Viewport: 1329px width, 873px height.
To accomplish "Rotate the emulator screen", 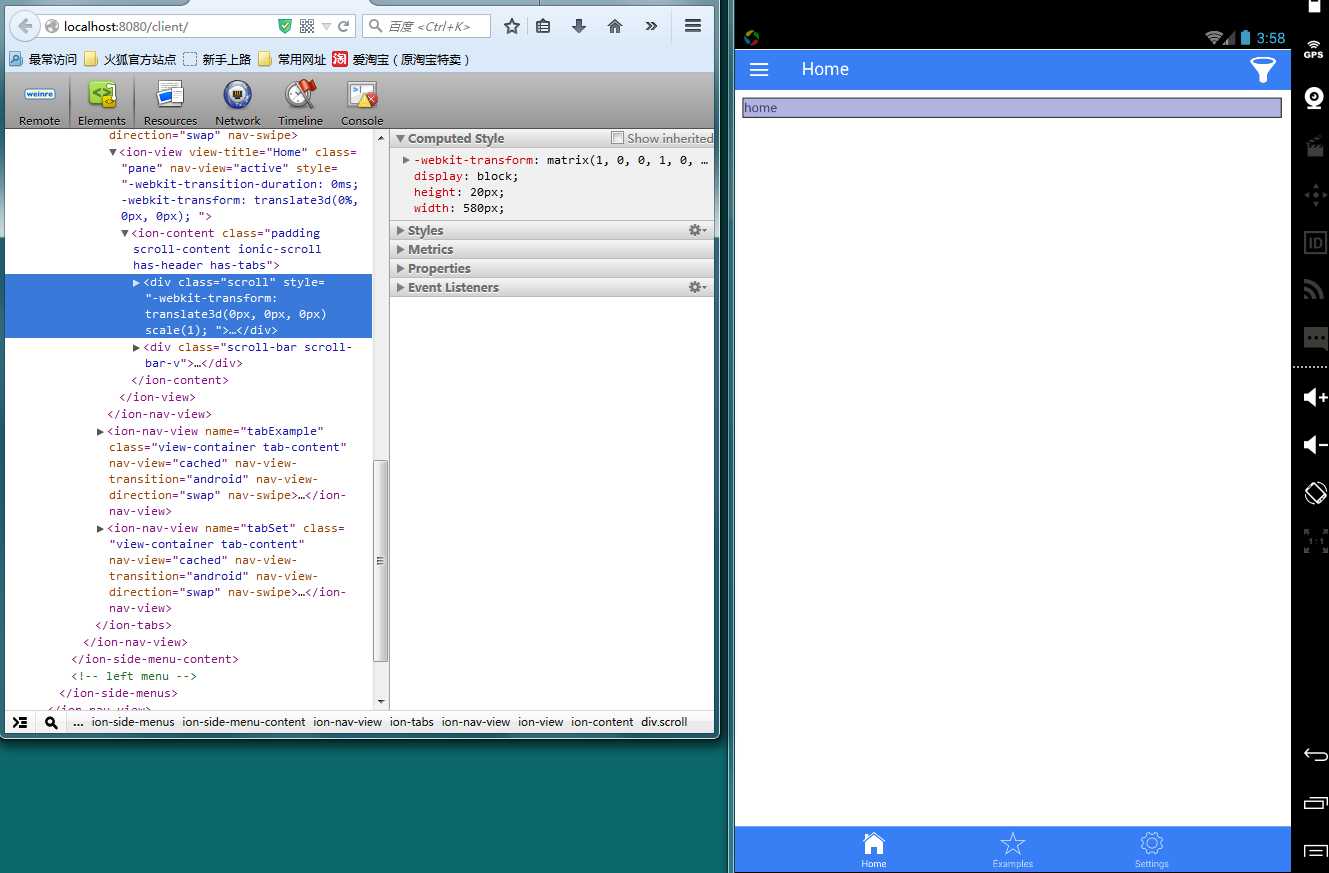I will 1315,493.
